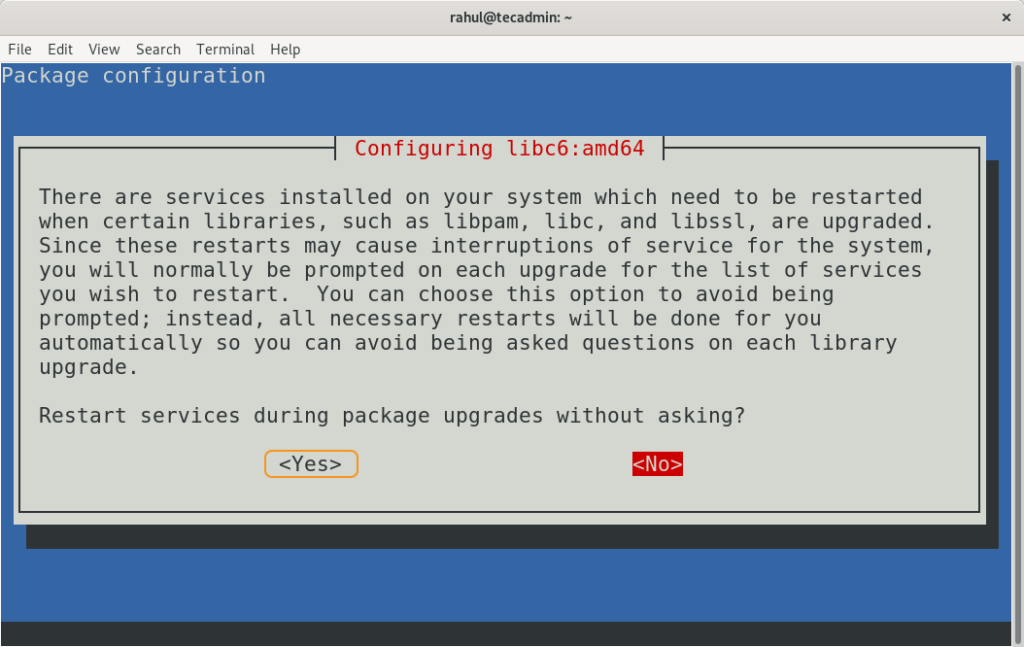Open the File menu
This screenshot has height=647, width=1024.
[20, 49]
